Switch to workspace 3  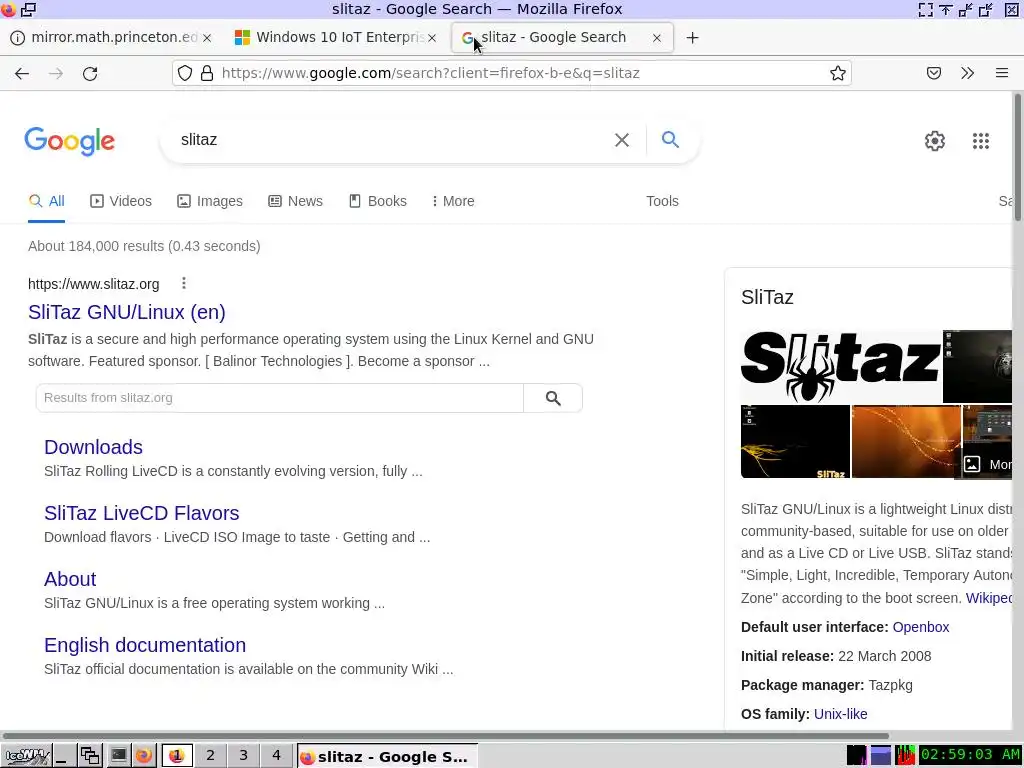click(x=243, y=756)
